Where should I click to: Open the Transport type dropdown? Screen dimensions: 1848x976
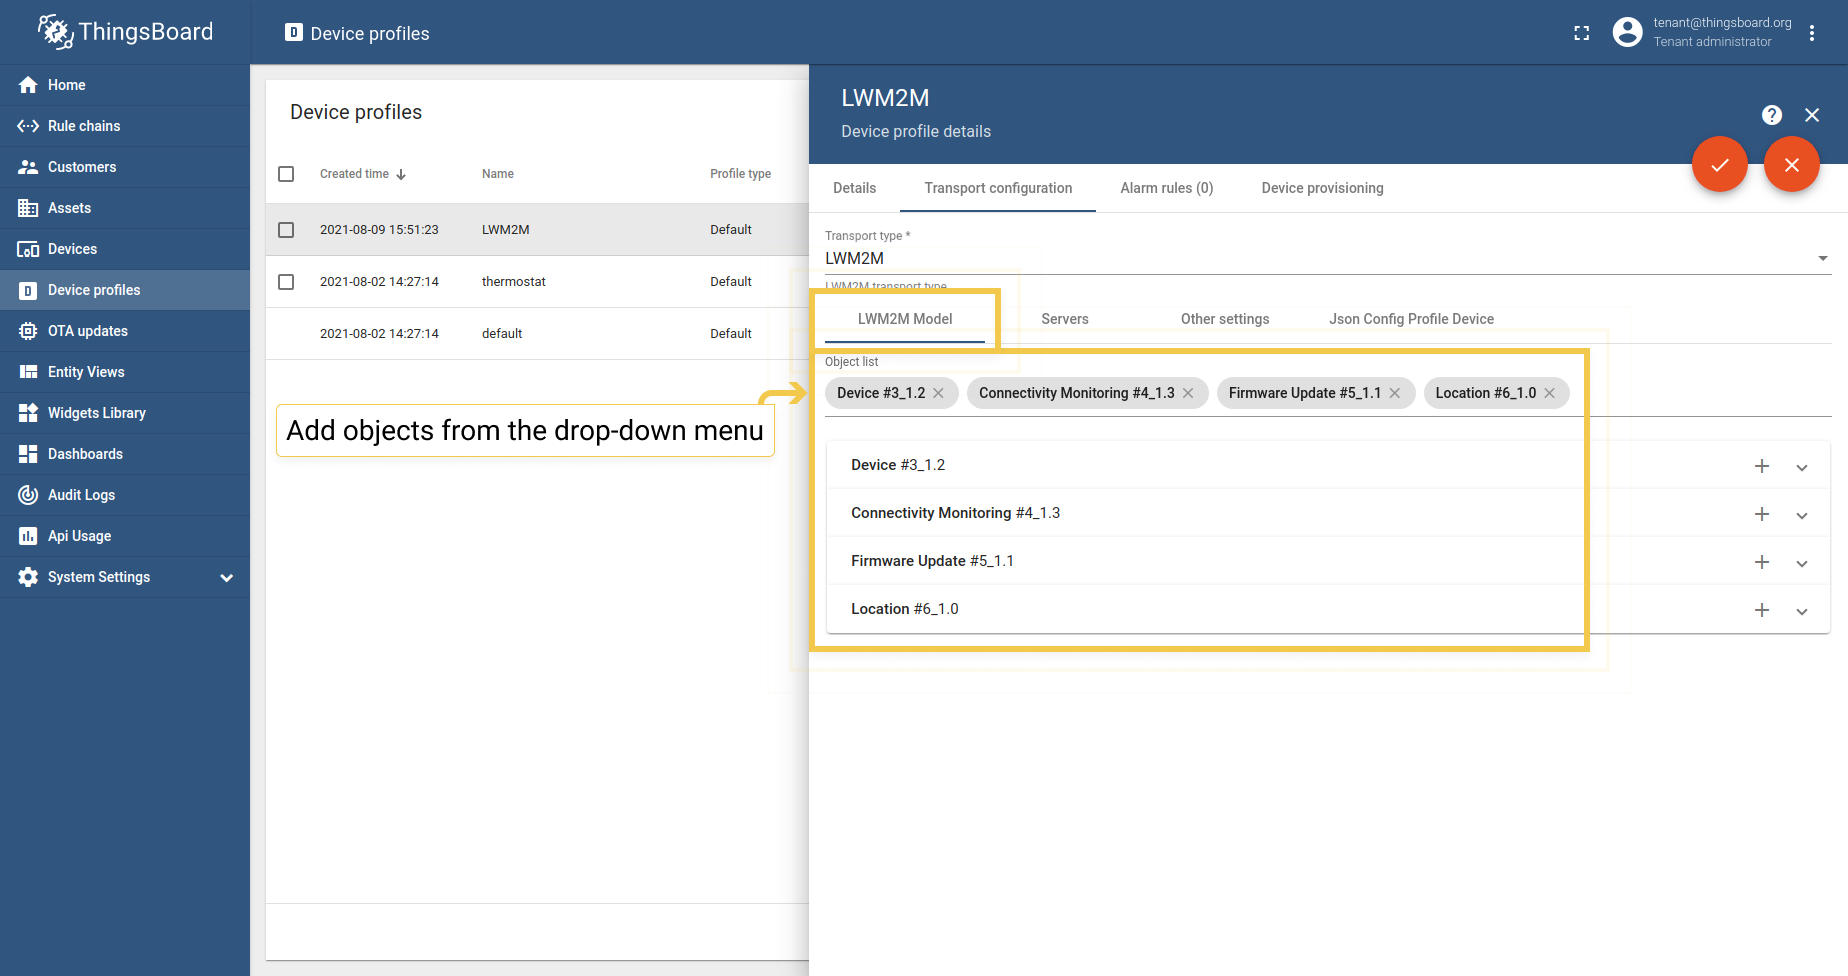[1328, 258]
